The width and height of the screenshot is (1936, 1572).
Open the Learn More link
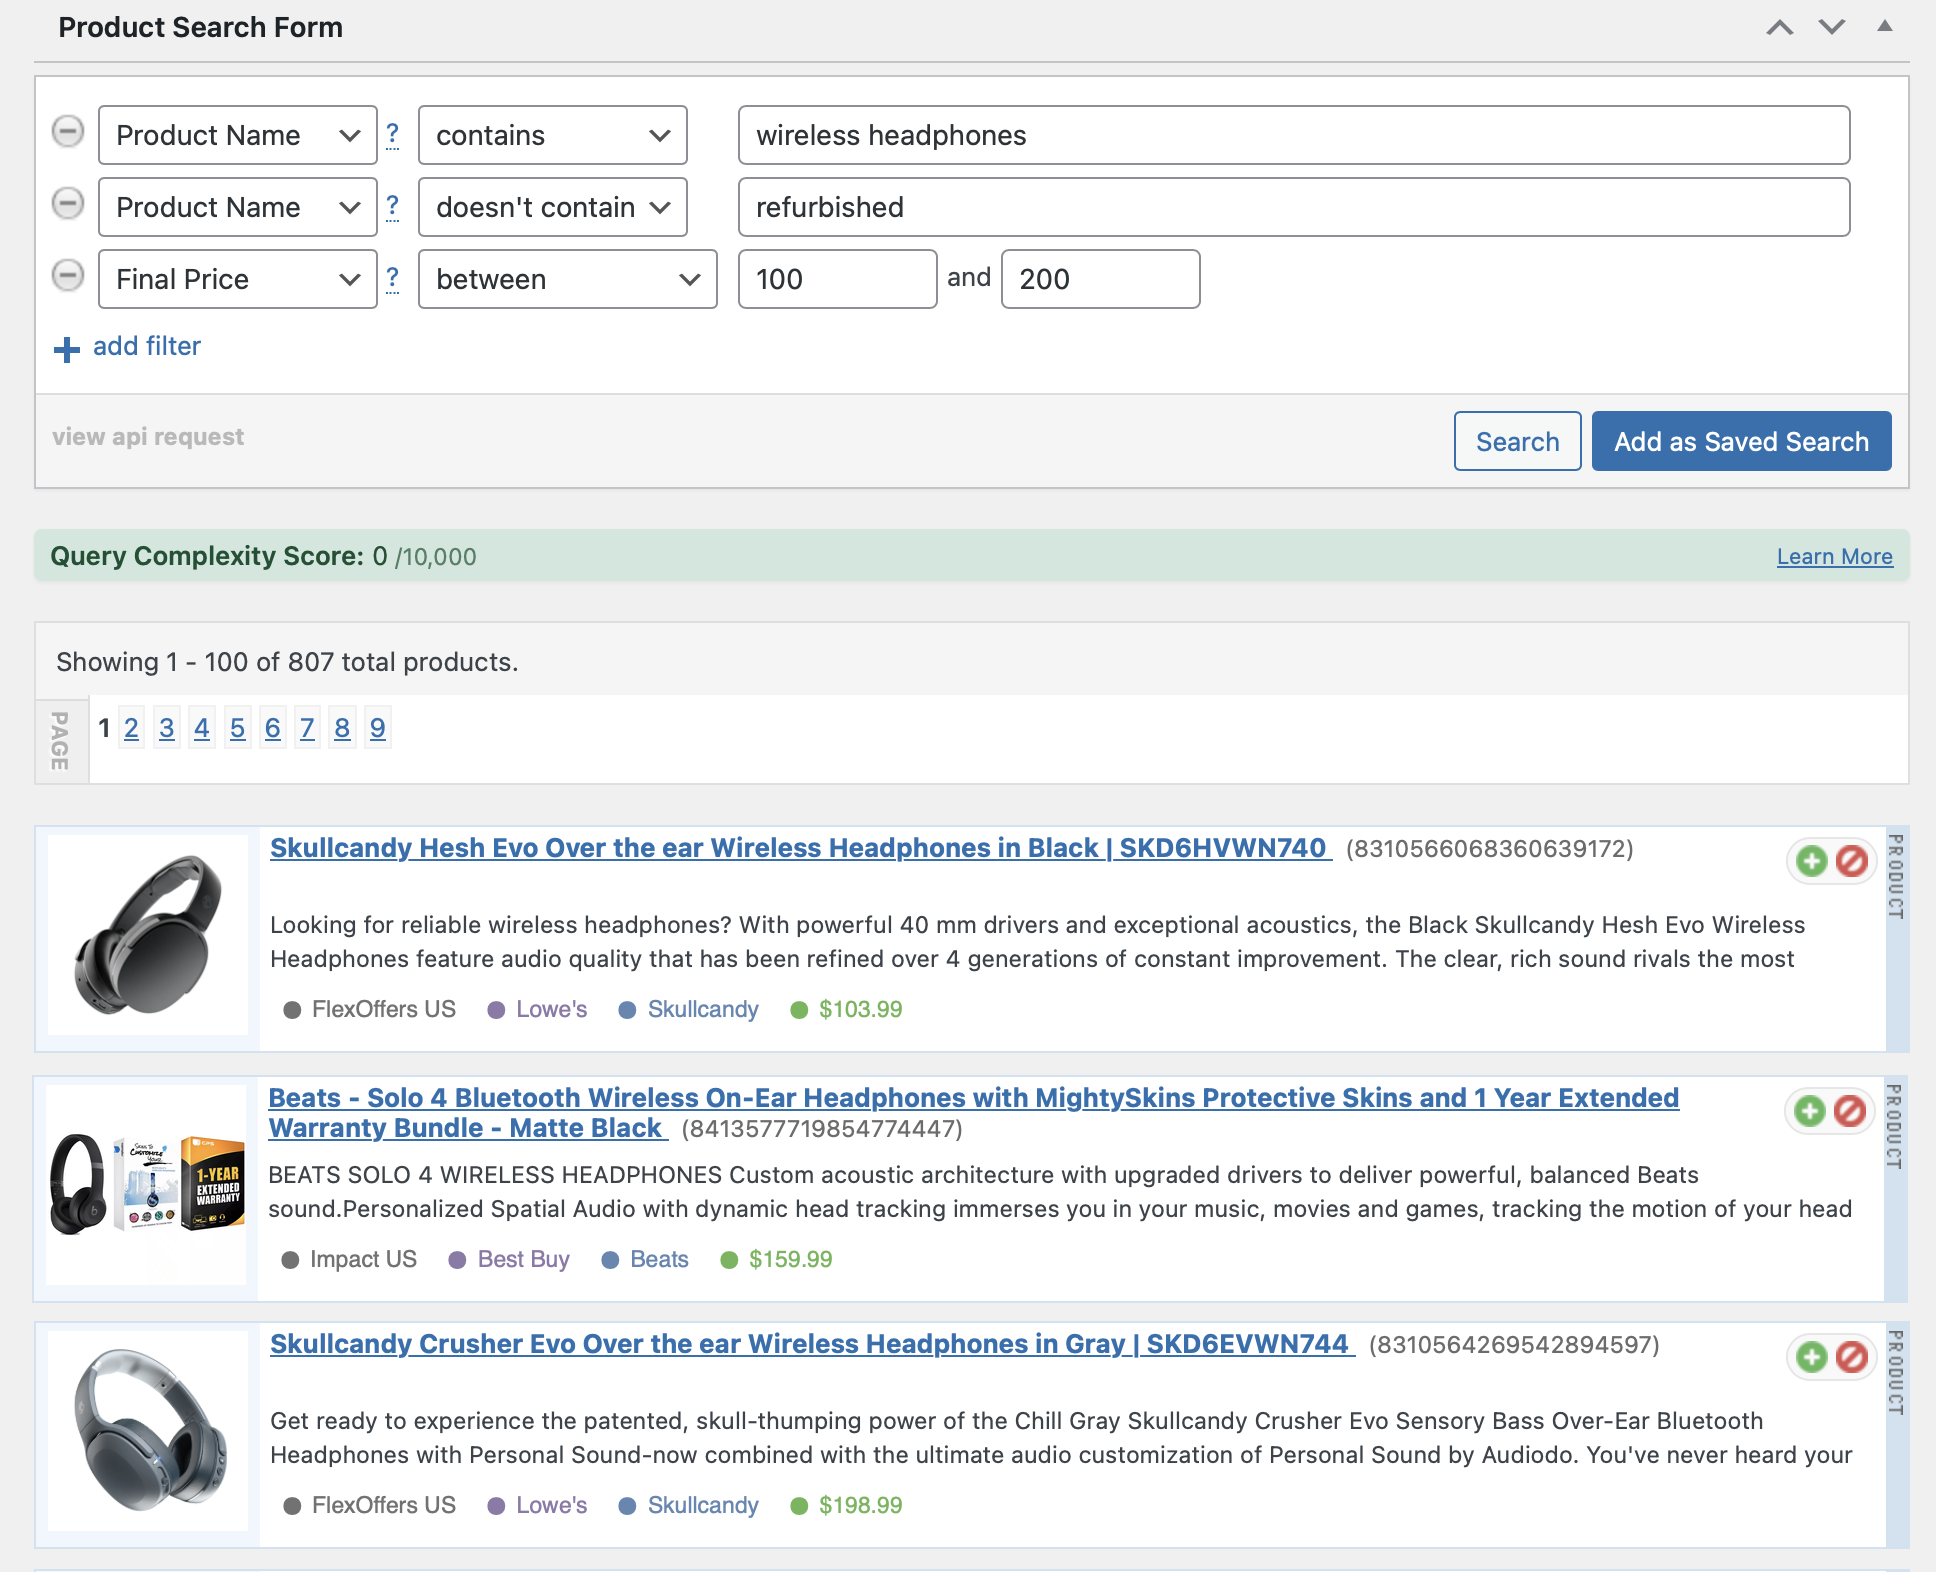[x=1834, y=557]
